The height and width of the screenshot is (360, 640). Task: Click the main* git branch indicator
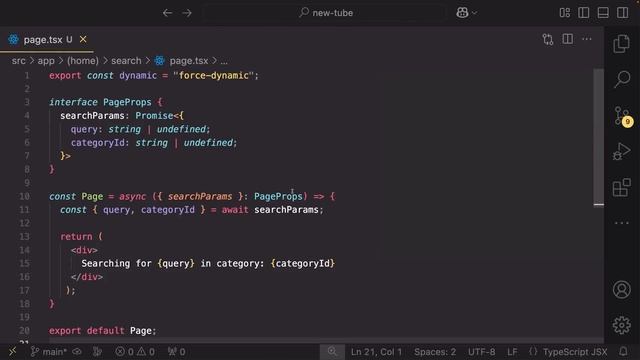click(49, 351)
